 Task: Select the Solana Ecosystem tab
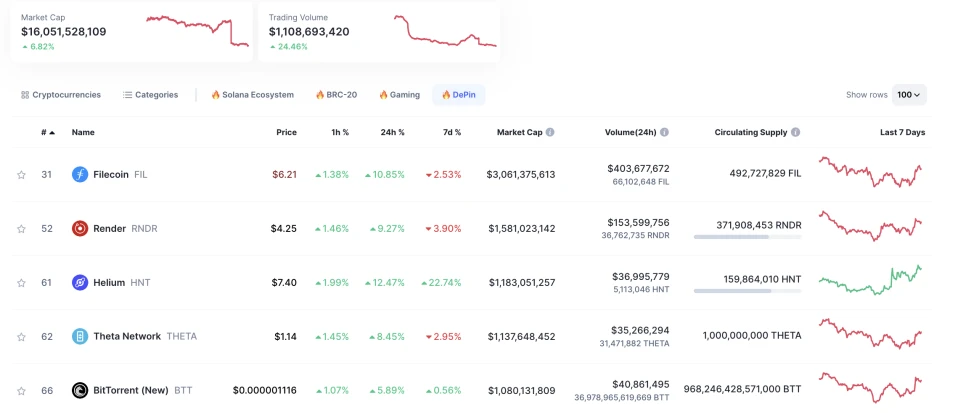pos(252,95)
